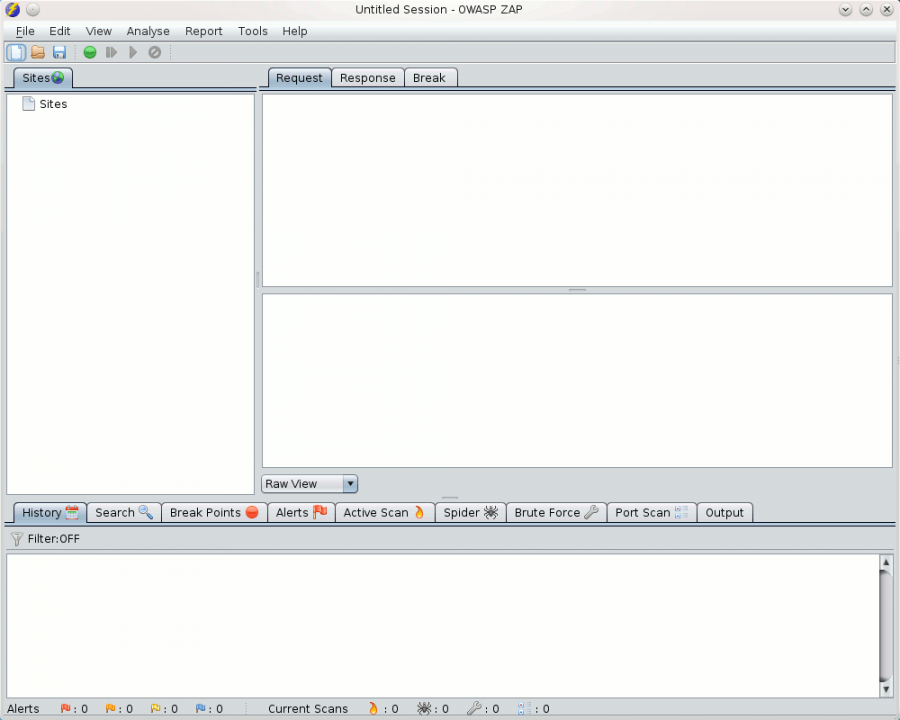The height and width of the screenshot is (720, 900).
Task: Open the Tools menu
Action: tap(253, 31)
